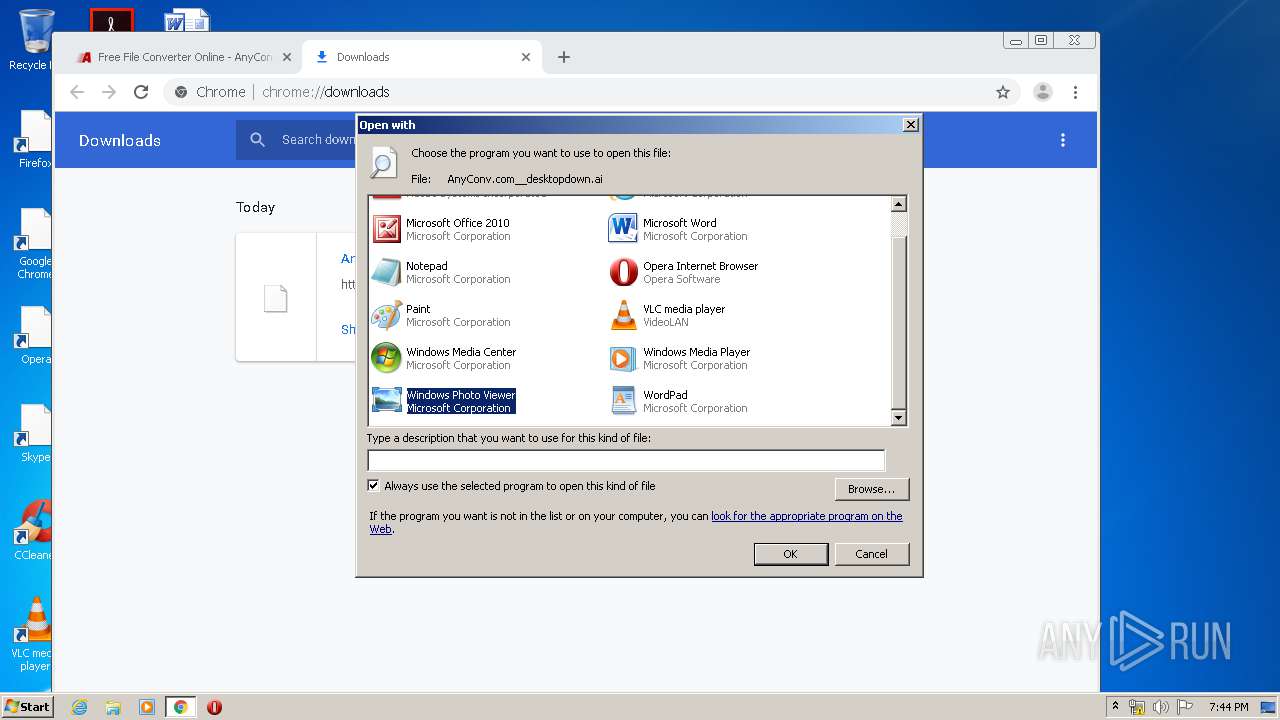Pick Opera Internet Browser icon
The height and width of the screenshot is (720, 1280).
click(623, 272)
